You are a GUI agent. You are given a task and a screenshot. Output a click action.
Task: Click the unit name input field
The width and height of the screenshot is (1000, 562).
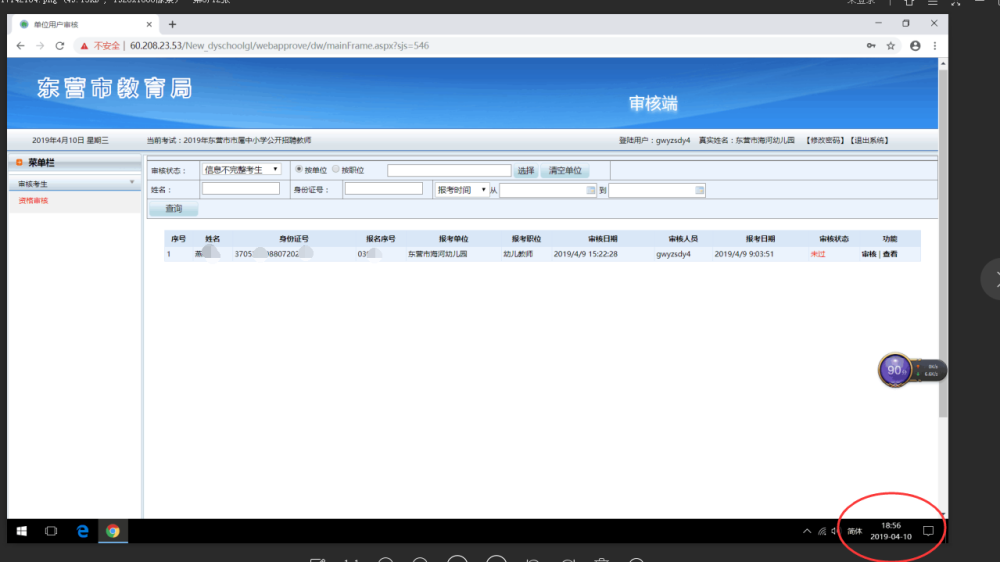click(449, 170)
